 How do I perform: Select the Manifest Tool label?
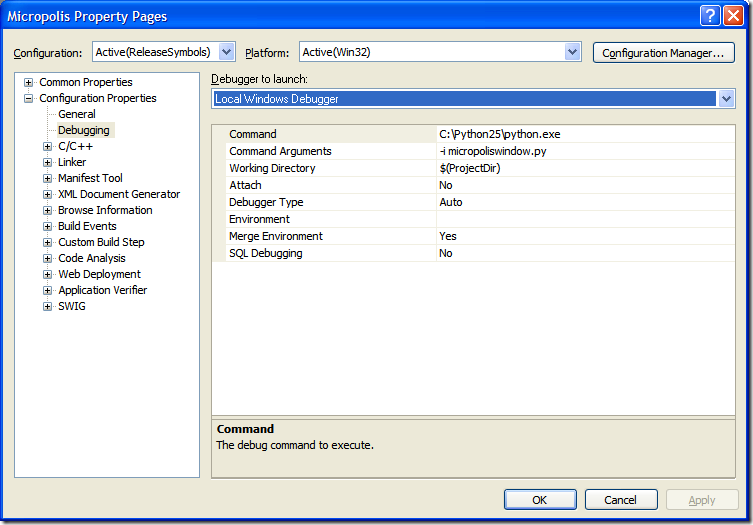[90, 178]
